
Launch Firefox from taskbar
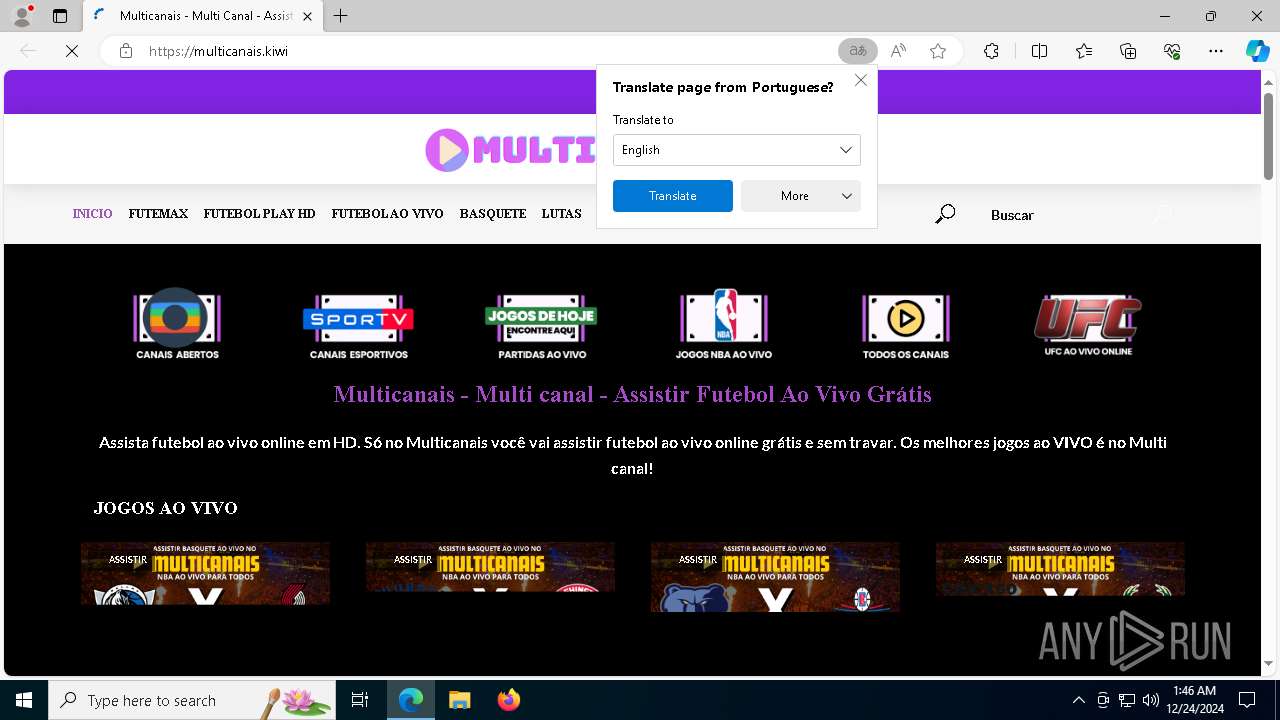click(x=509, y=700)
